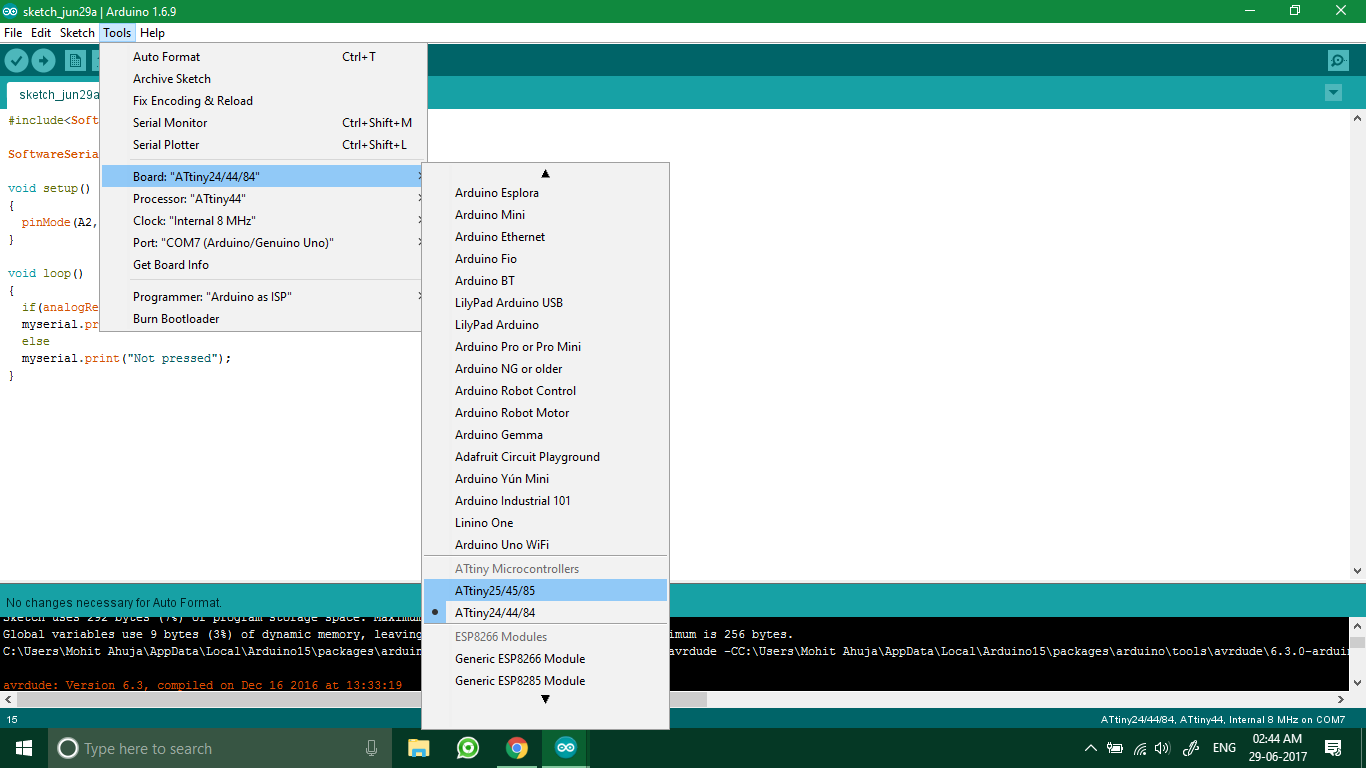This screenshot has width=1366, height=768.
Task: Expand the Programmer "Arduino as ISP" submenu
Action: click(264, 297)
